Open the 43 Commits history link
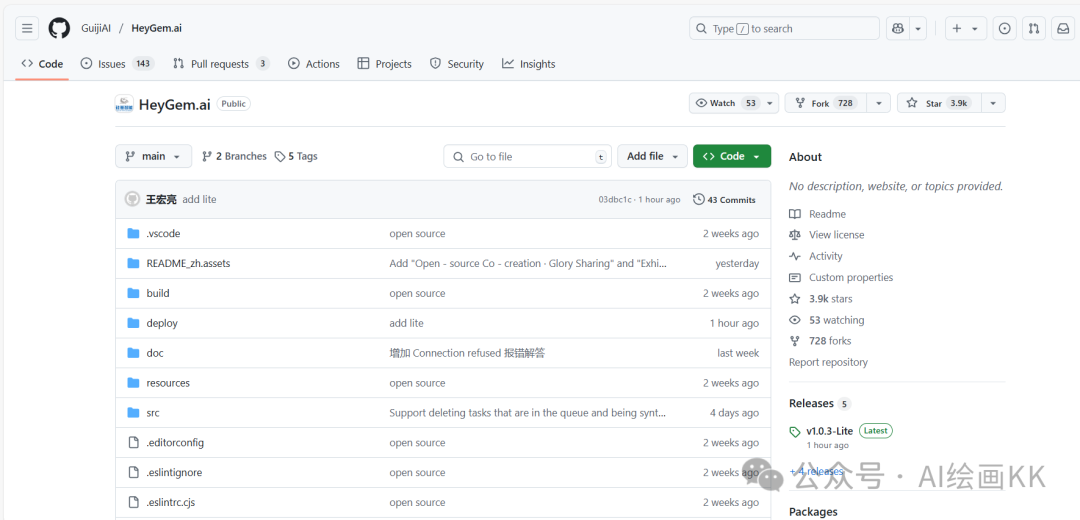This screenshot has width=1080, height=520. pos(724,200)
